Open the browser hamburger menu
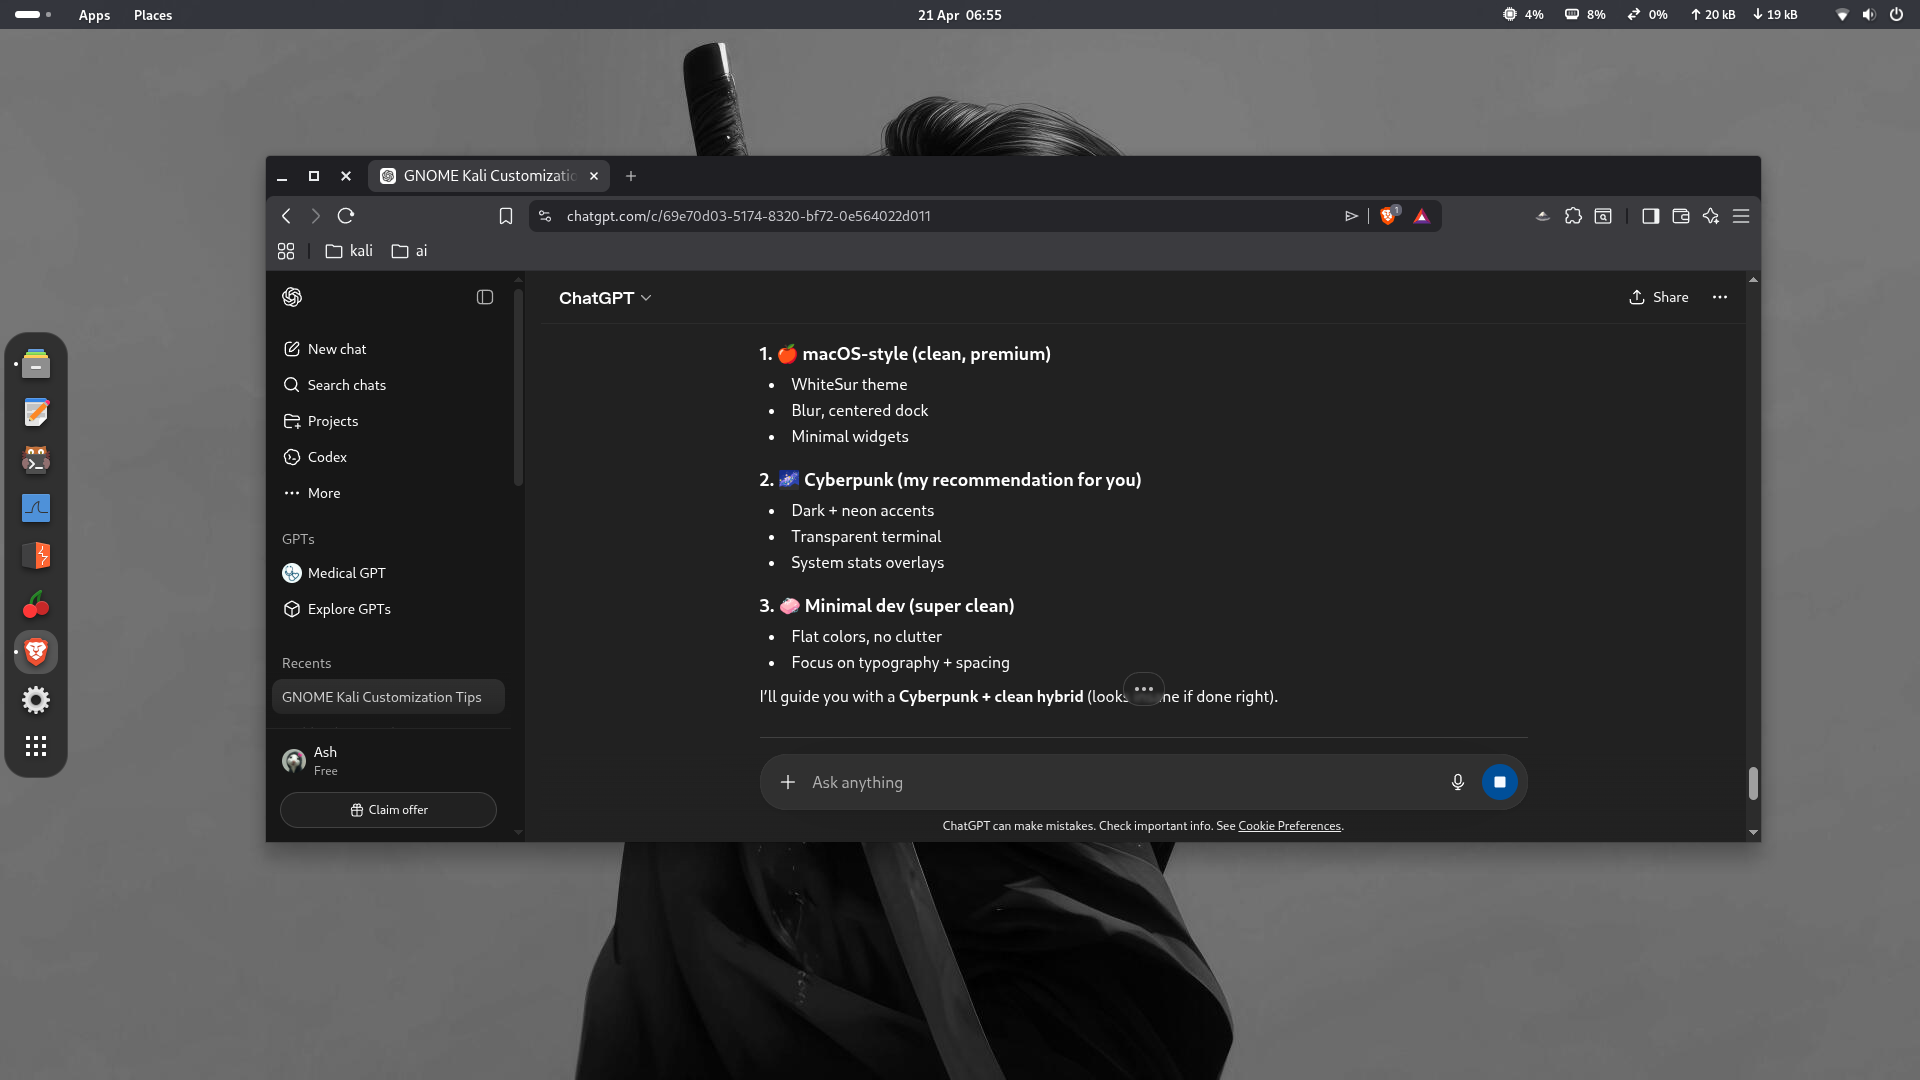The height and width of the screenshot is (1080, 1920). 1741,216
